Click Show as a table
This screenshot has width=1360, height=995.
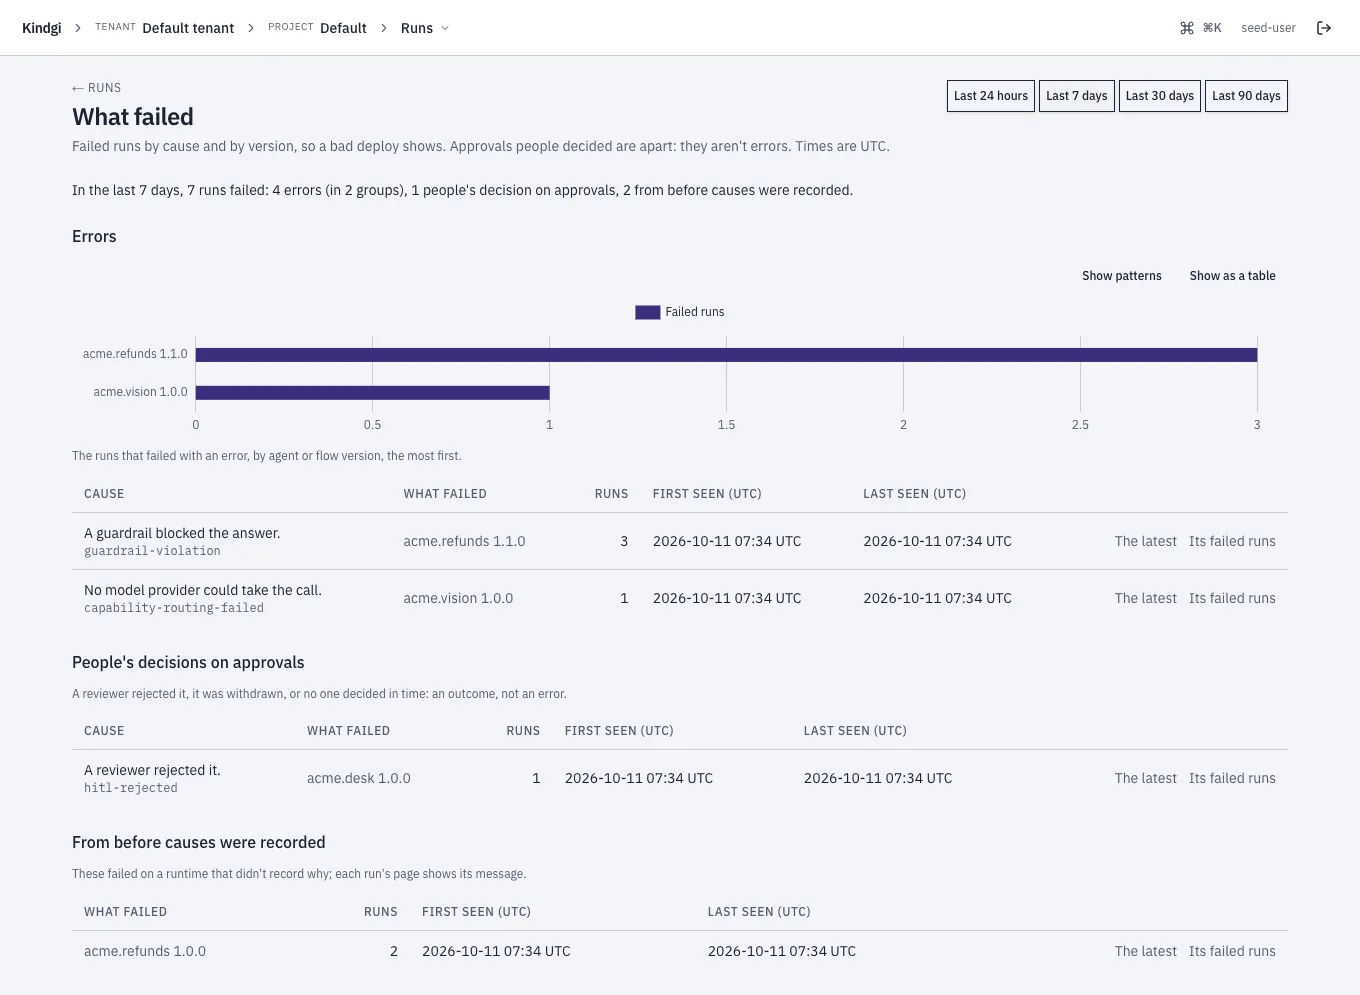[x=1233, y=276]
